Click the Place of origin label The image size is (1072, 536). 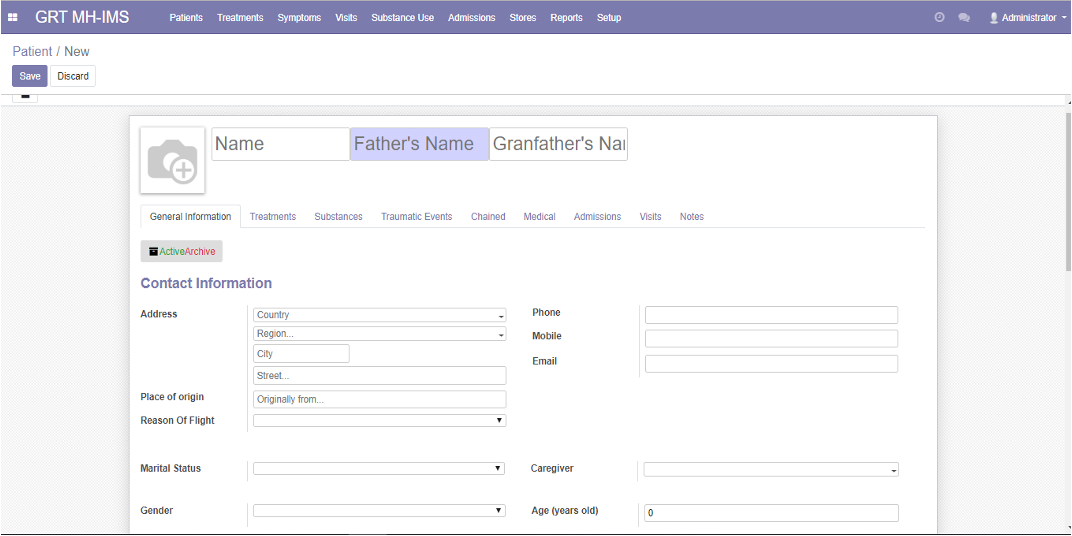tap(172, 397)
